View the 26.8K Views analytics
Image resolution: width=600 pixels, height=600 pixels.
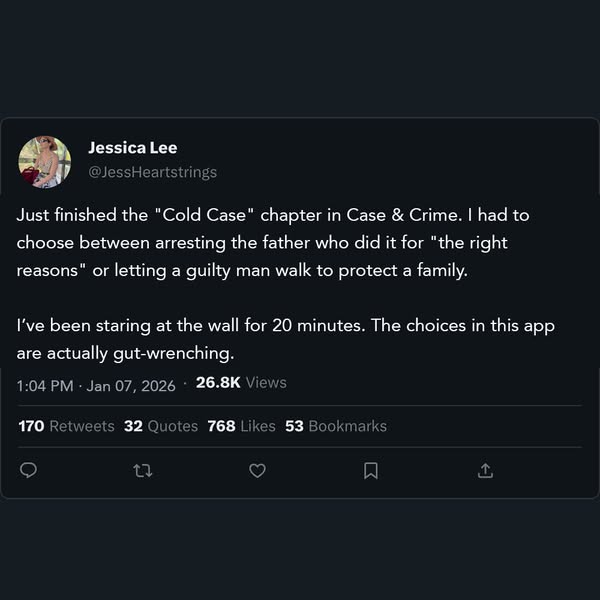coord(241,383)
